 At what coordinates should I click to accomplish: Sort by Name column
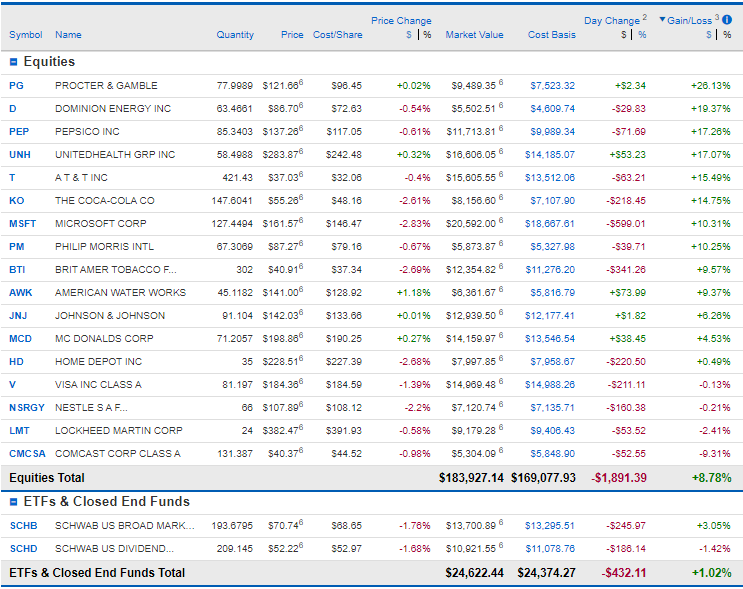click(68, 35)
